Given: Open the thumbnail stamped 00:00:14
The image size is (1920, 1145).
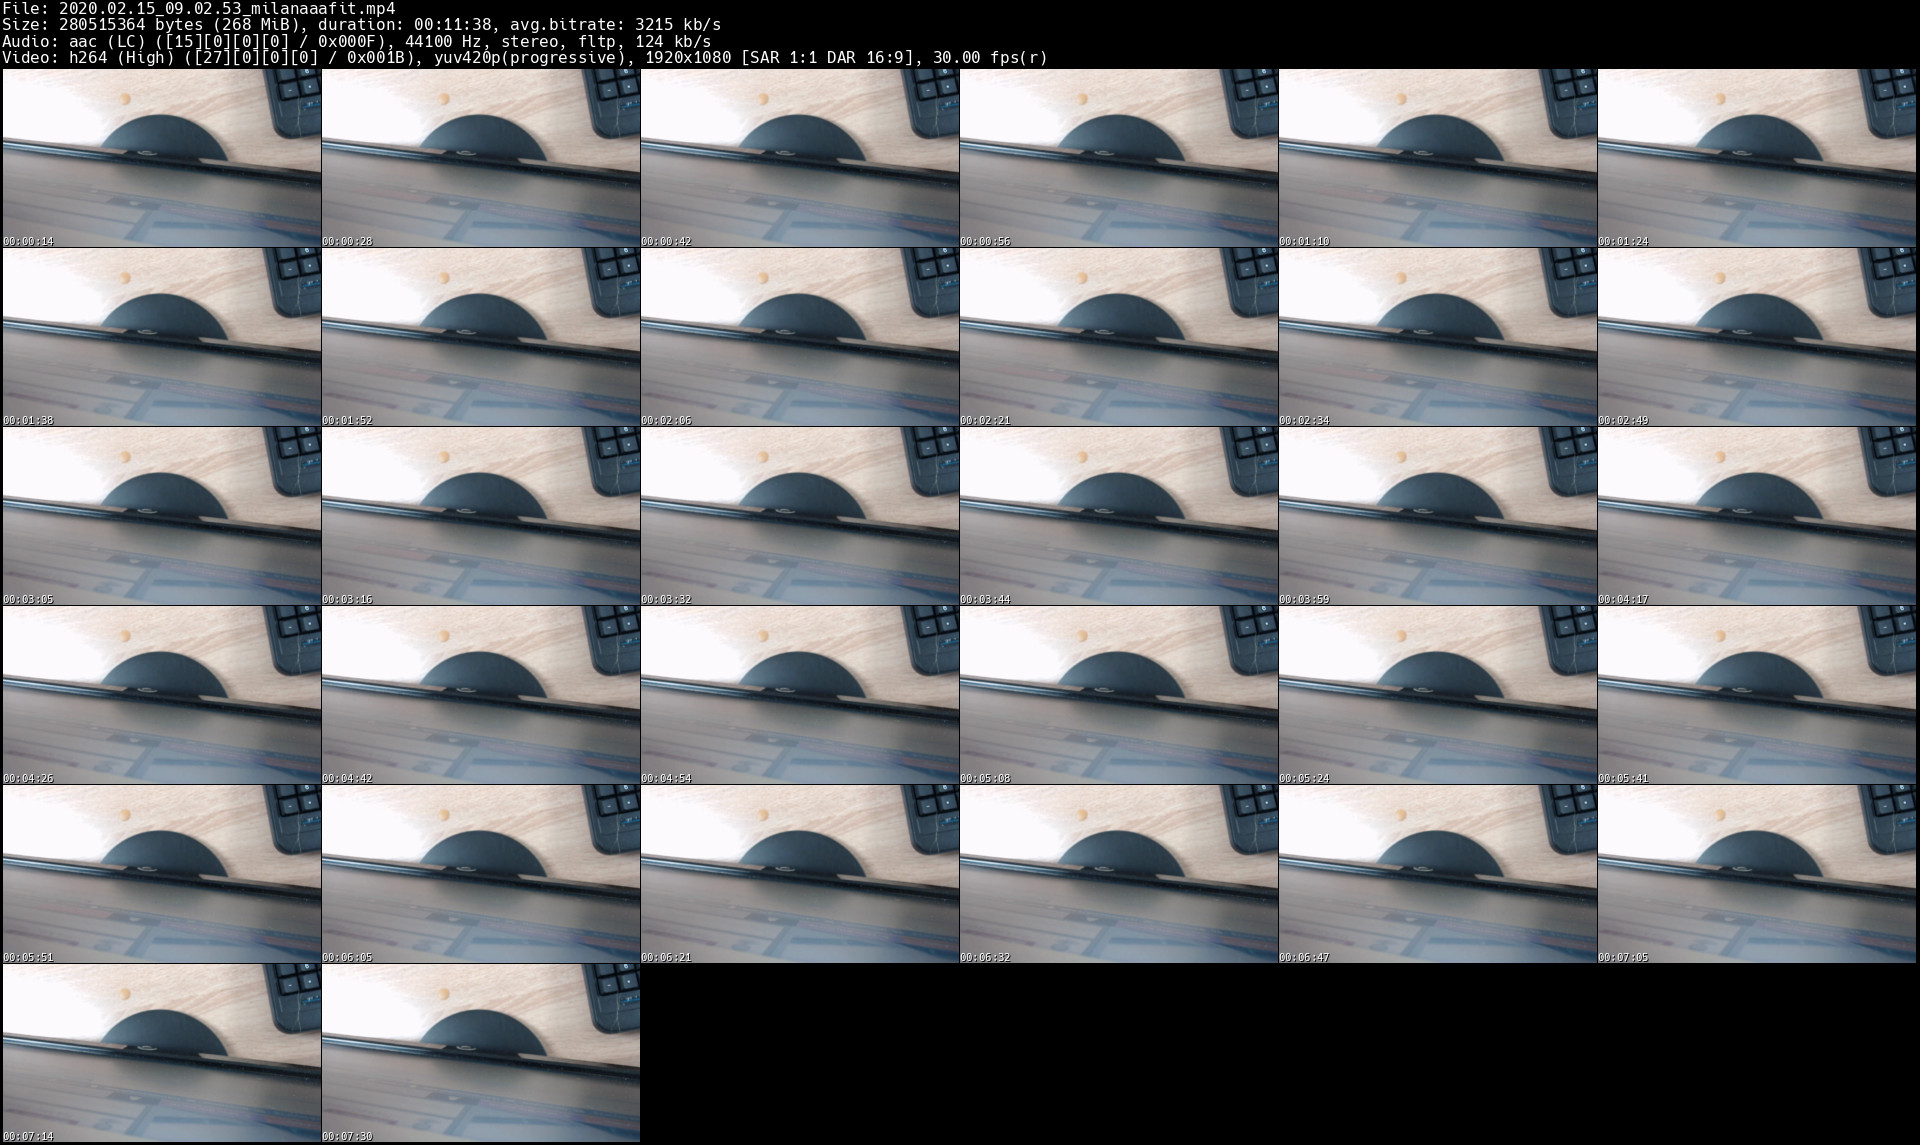Looking at the screenshot, I should coord(162,158).
